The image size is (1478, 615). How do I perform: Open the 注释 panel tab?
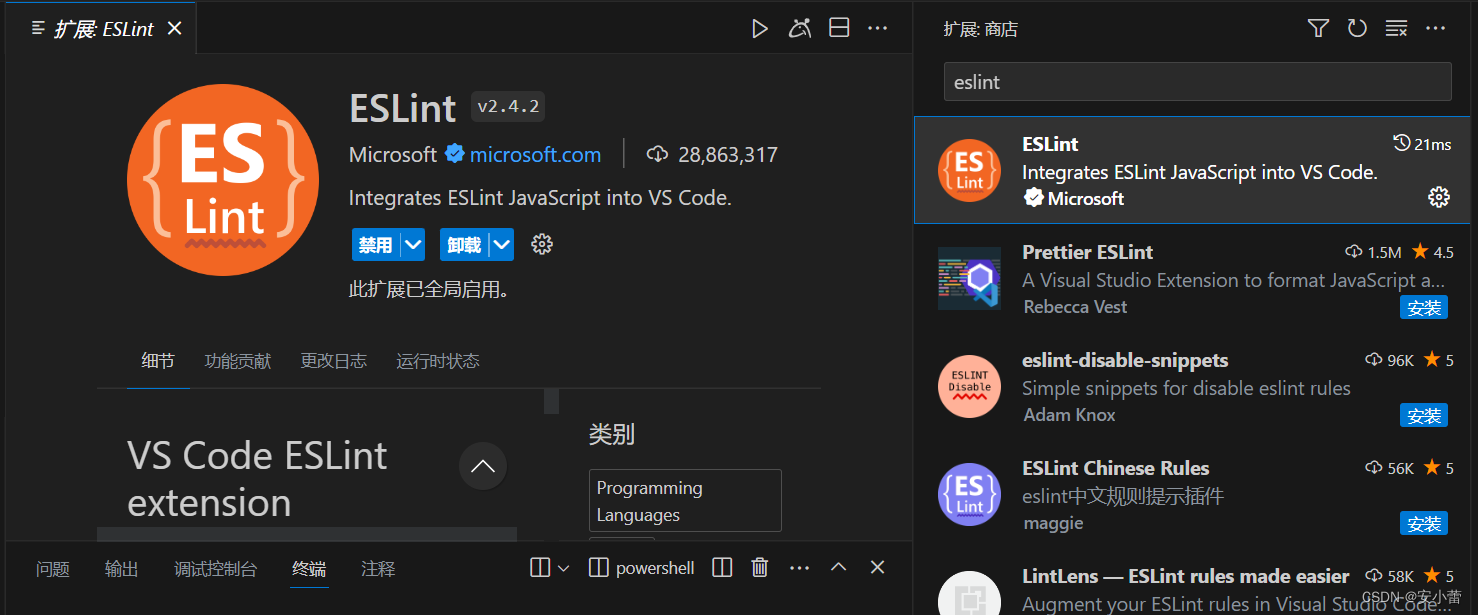[378, 569]
